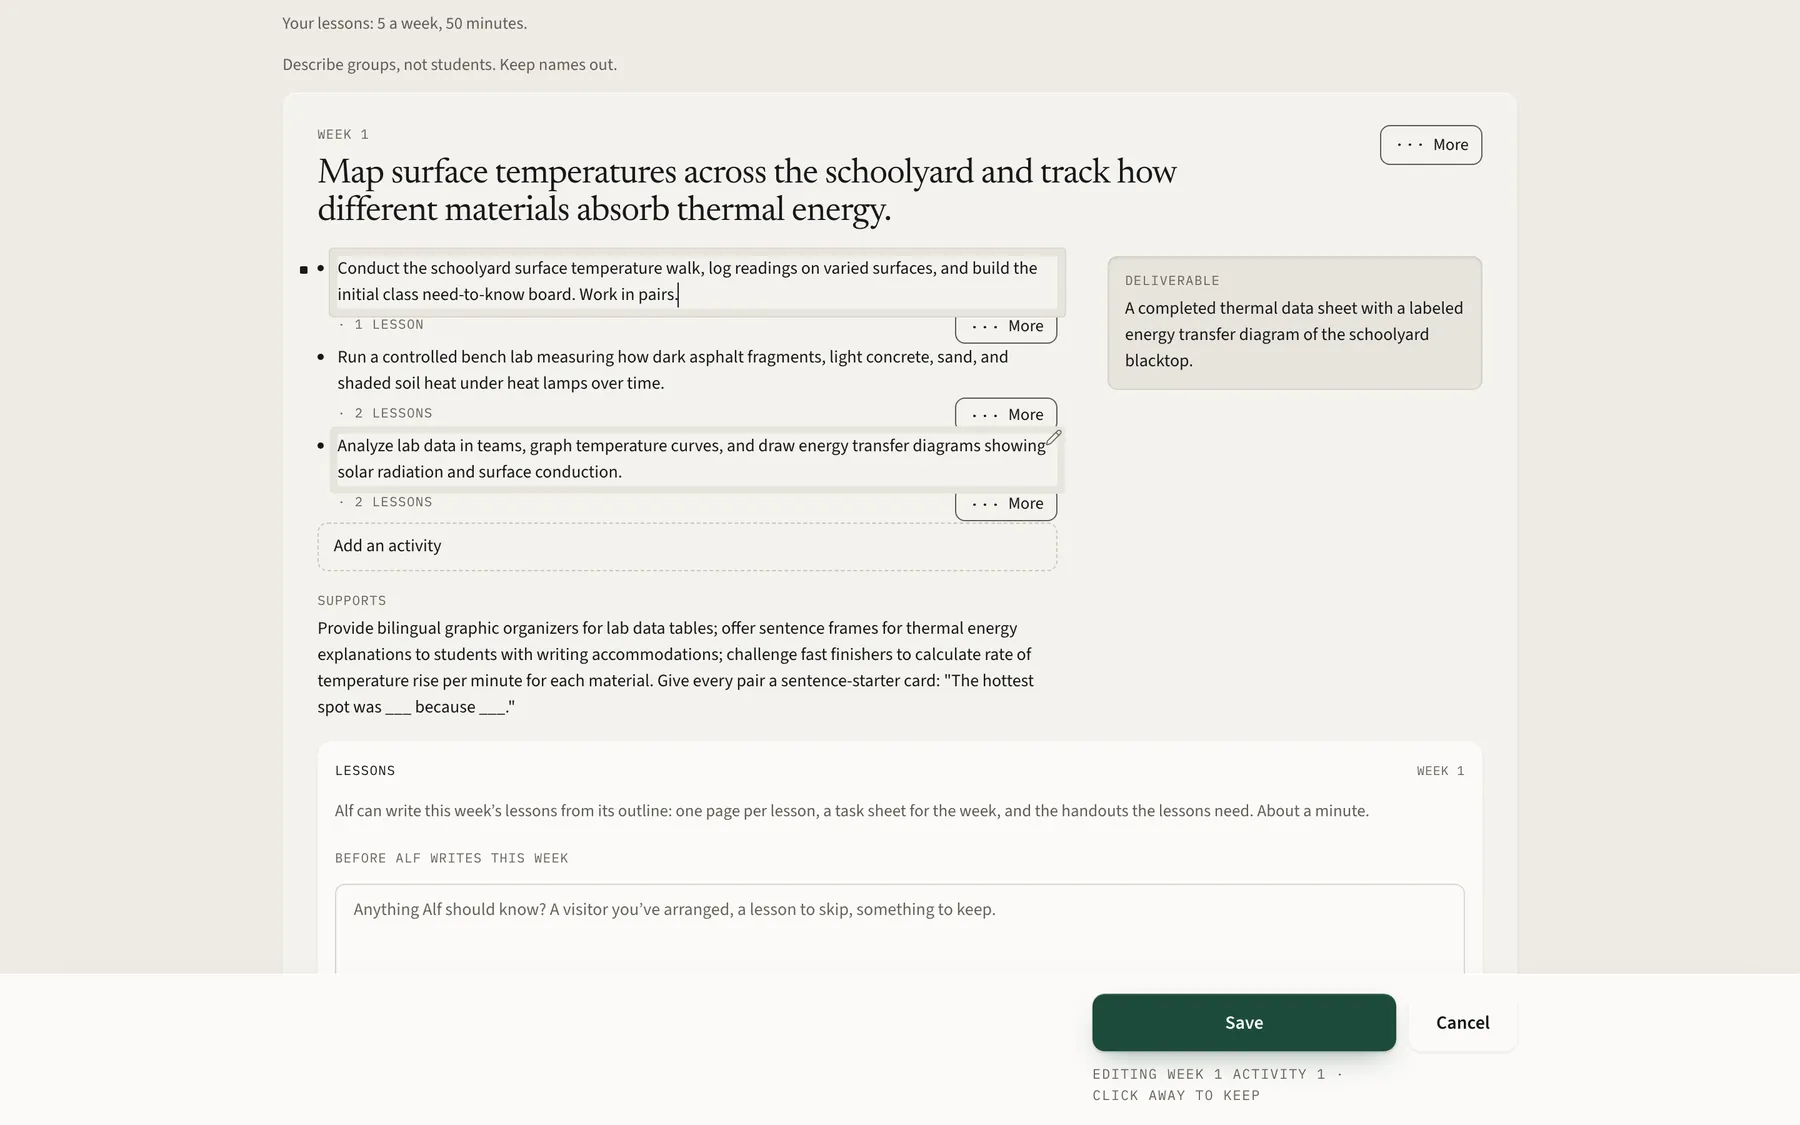Screen dimensions: 1800x1125
Task: Click the 'LESSONS' section heading
Action: click(x=365, y=771)
